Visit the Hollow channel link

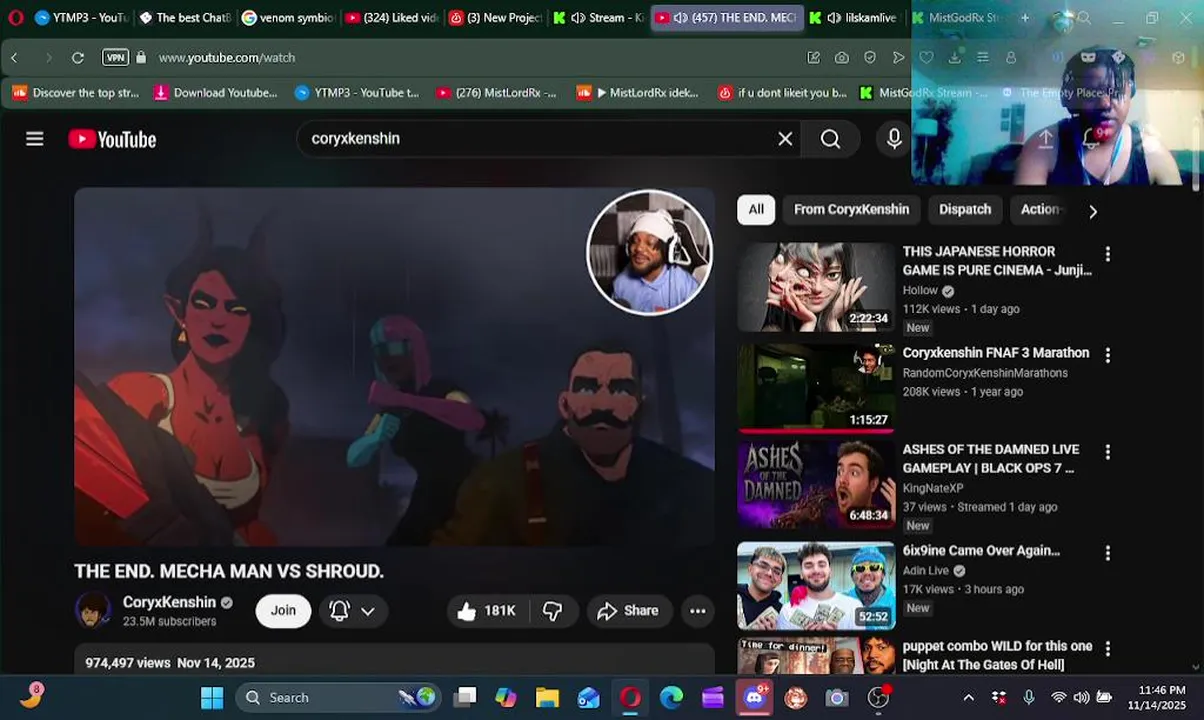(920, 291)
